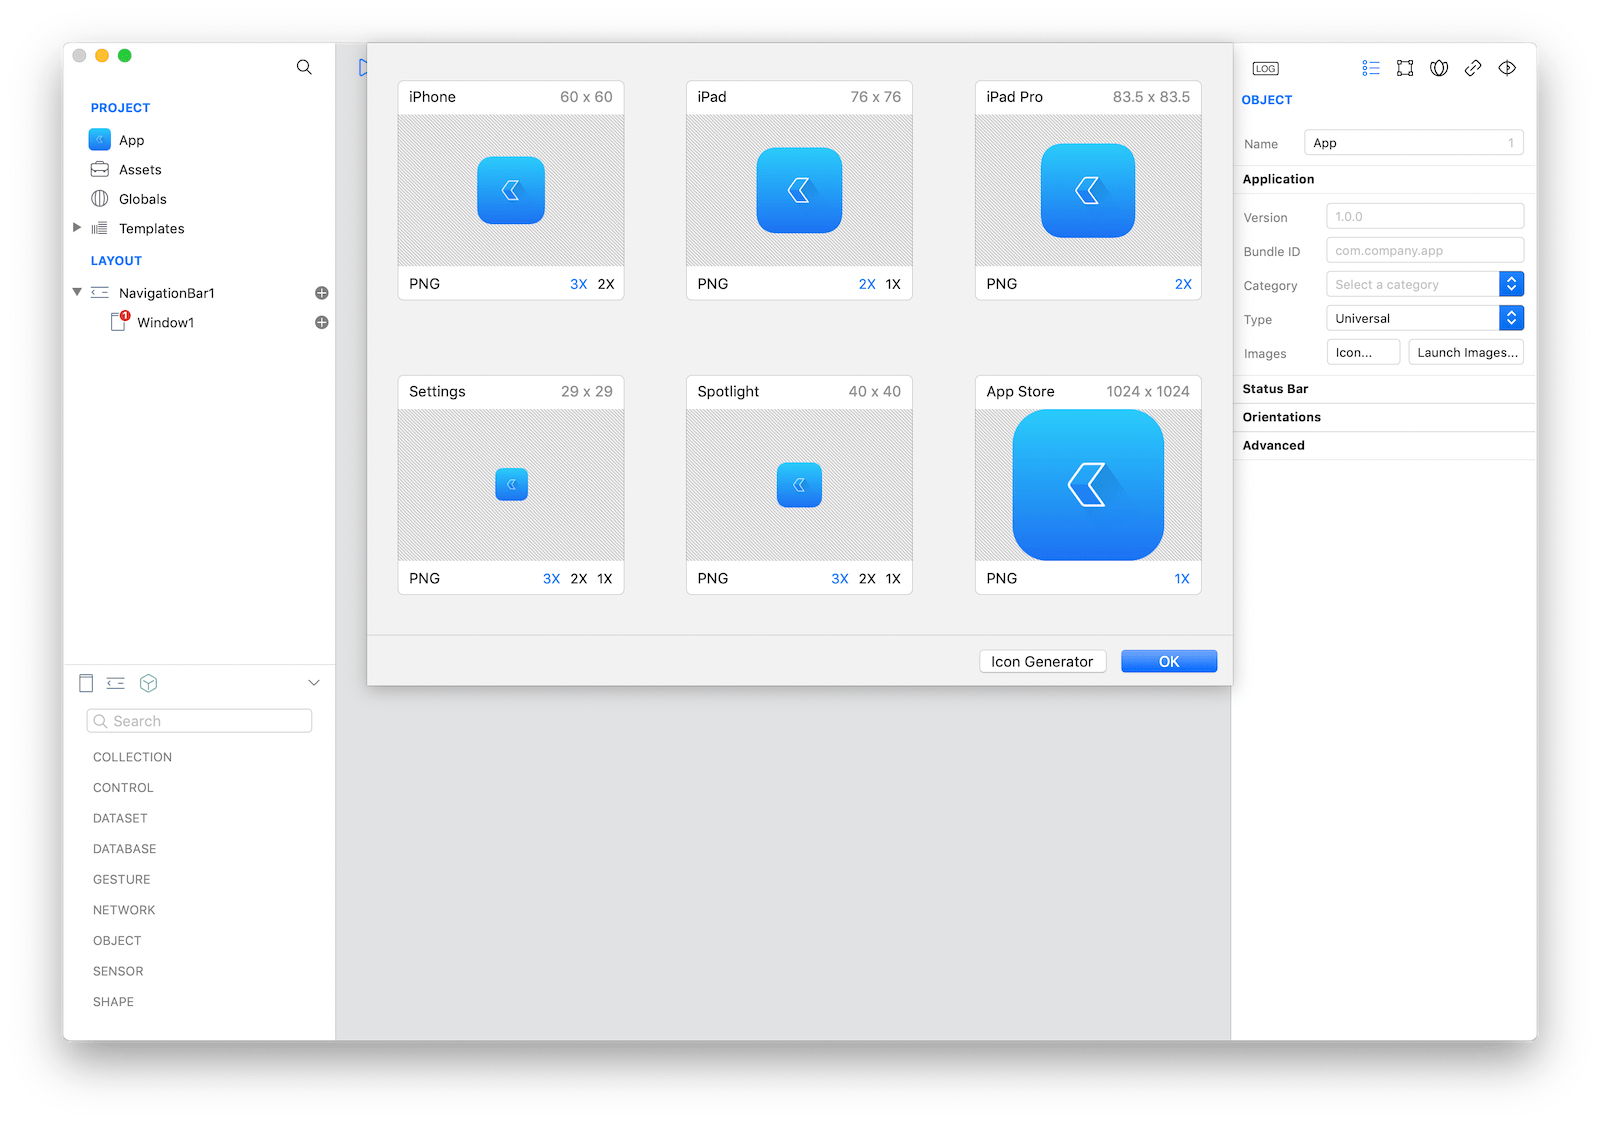Set iPhone icon export scale to 2X
Screen dimensions: 1600x1124
605,283
